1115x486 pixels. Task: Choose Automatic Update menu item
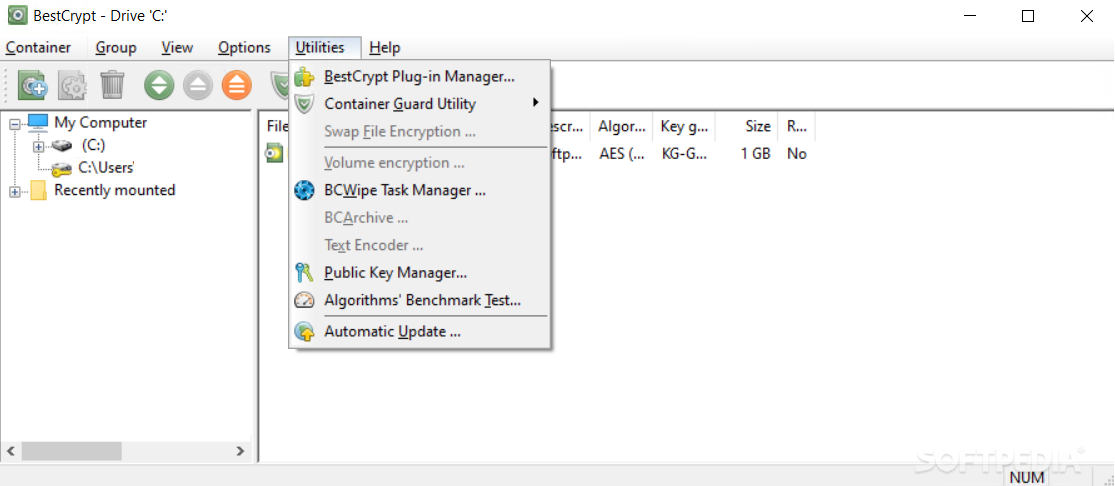click(420, 332)
